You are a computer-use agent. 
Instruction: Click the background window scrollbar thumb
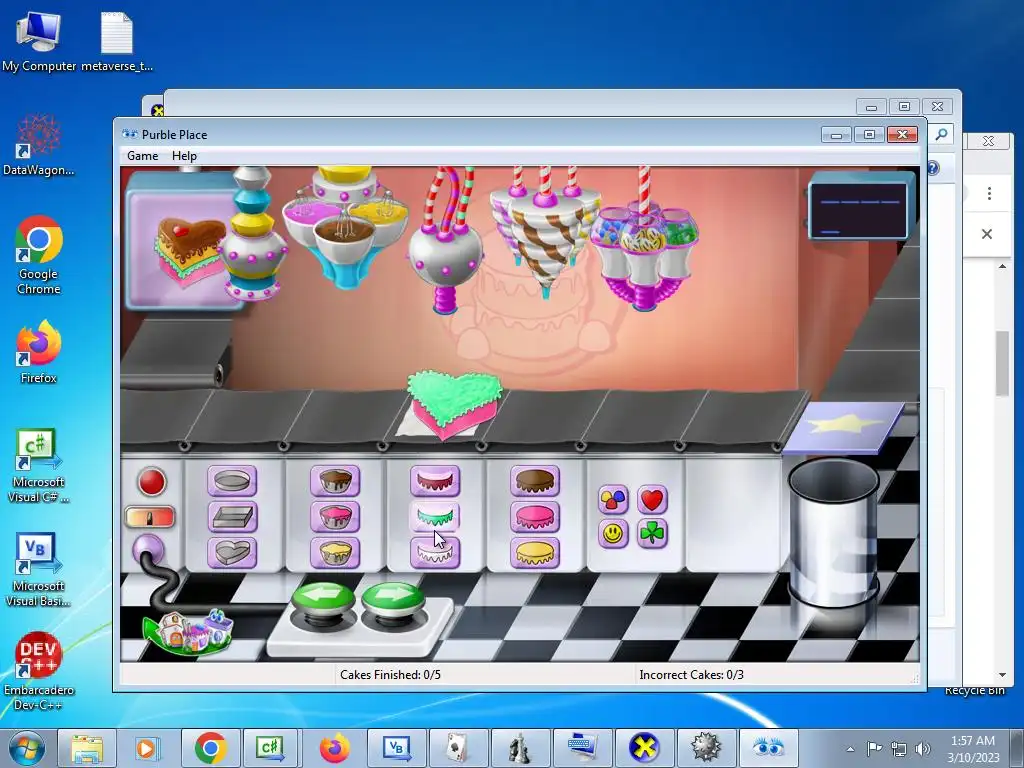point(1002,363)
